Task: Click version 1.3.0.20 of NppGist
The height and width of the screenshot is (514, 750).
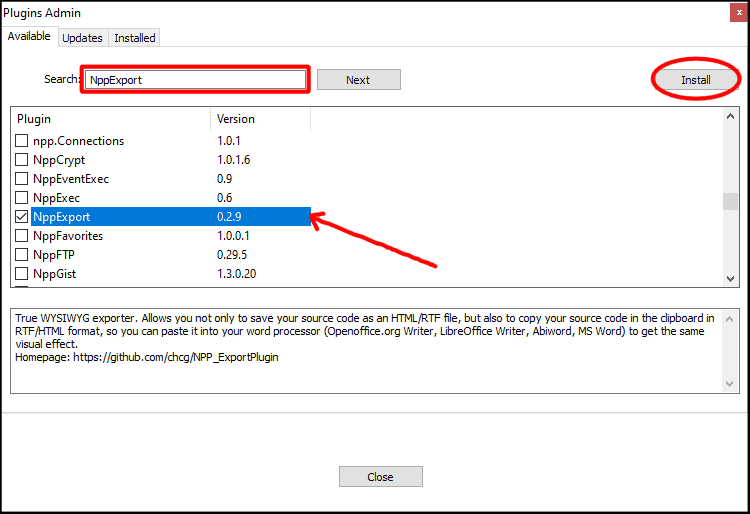Action: [236, 273]
